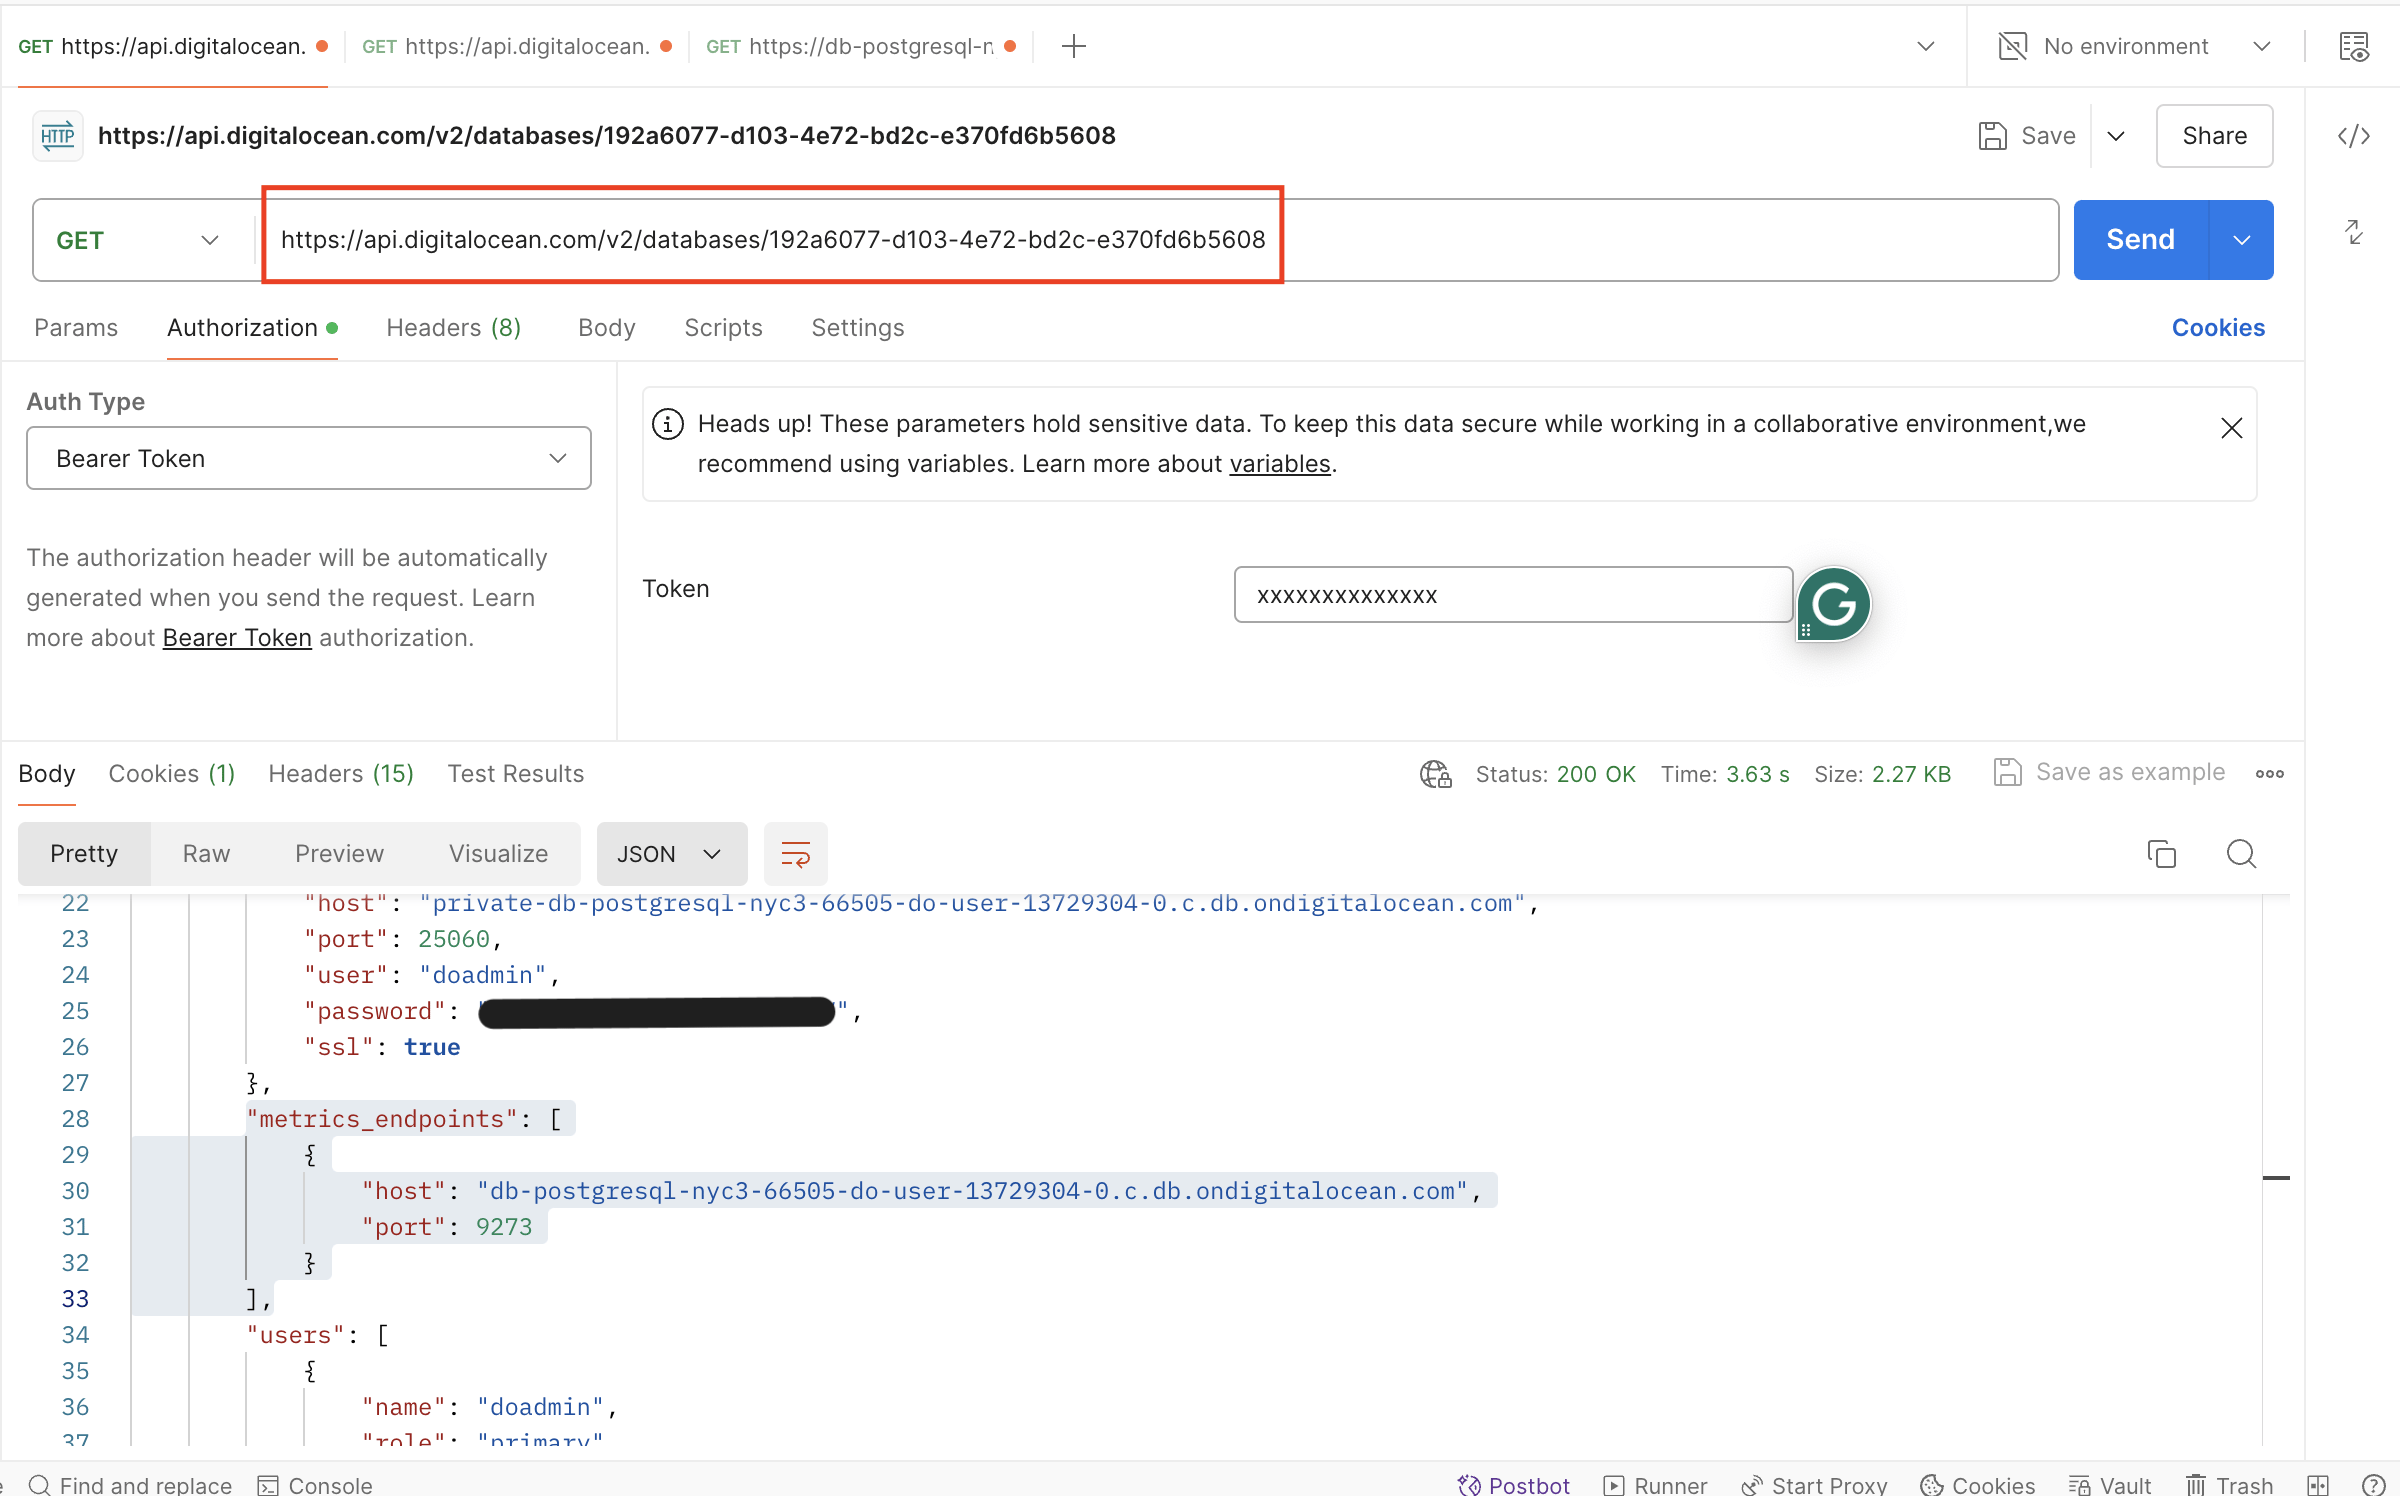This screenshot has width=2400, height=1496.
Task: Open environment quick look icon
Action: pyautogui.click(x=2354, y=46)
